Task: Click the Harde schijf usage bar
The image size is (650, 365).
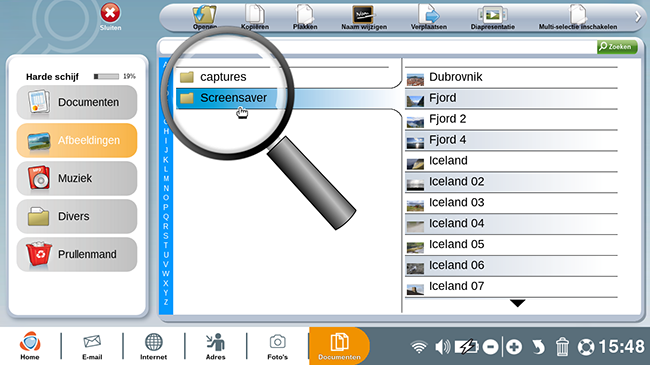Action: pos(106,76)
